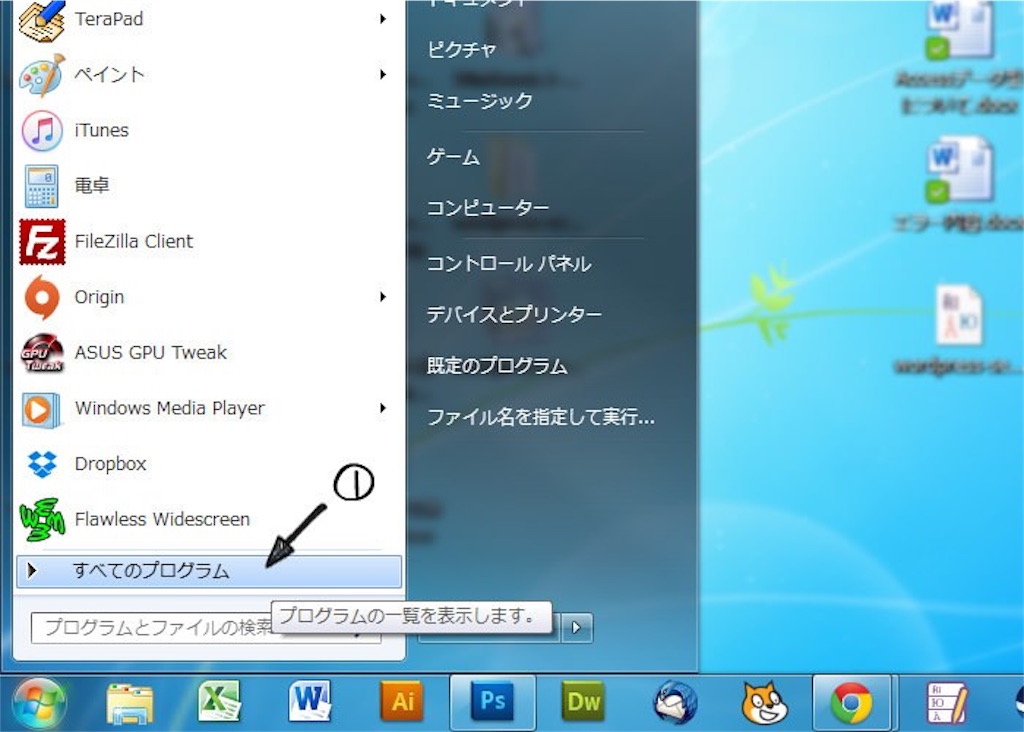Open Thunderbird mail from the taskbar

675,702
